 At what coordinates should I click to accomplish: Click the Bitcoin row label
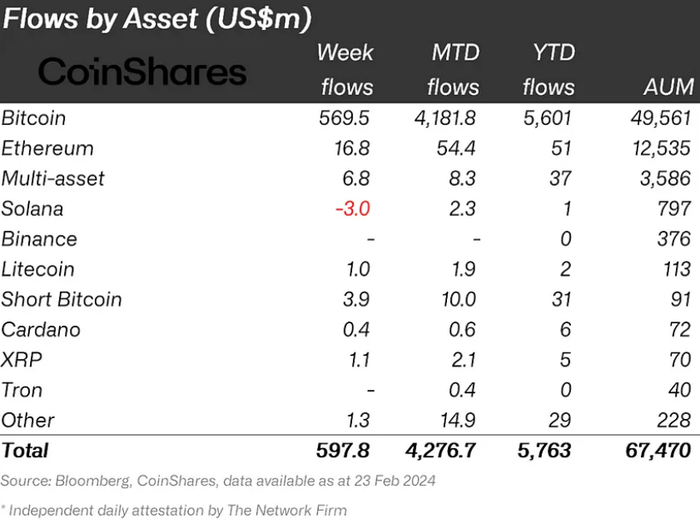click(x=33, y=118)
